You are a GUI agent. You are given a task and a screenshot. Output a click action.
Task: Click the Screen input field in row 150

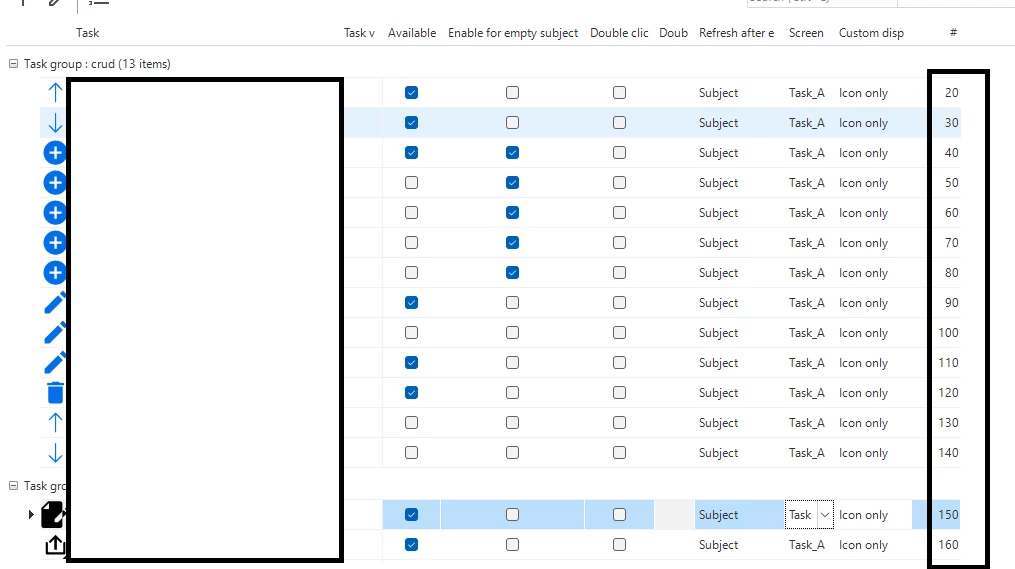[x=801, y=515]
